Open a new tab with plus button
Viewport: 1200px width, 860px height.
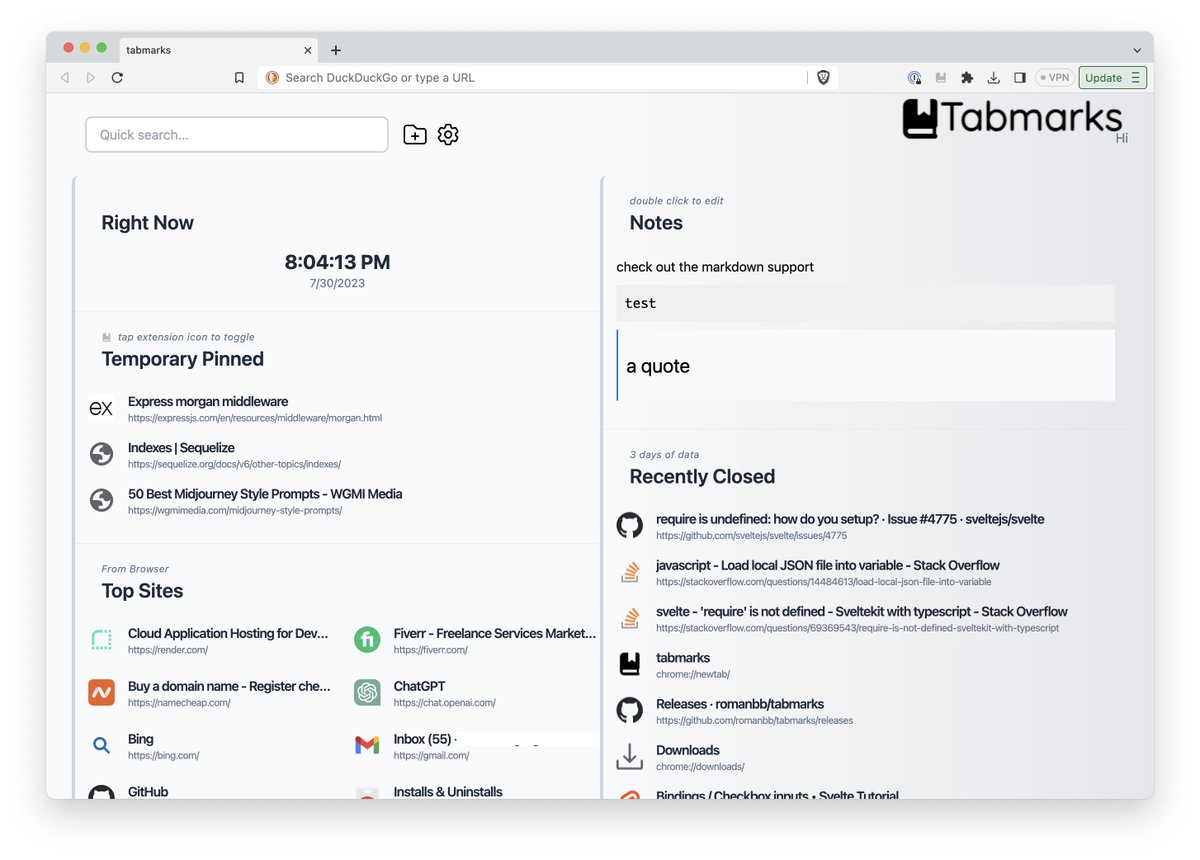coord(336,50)
